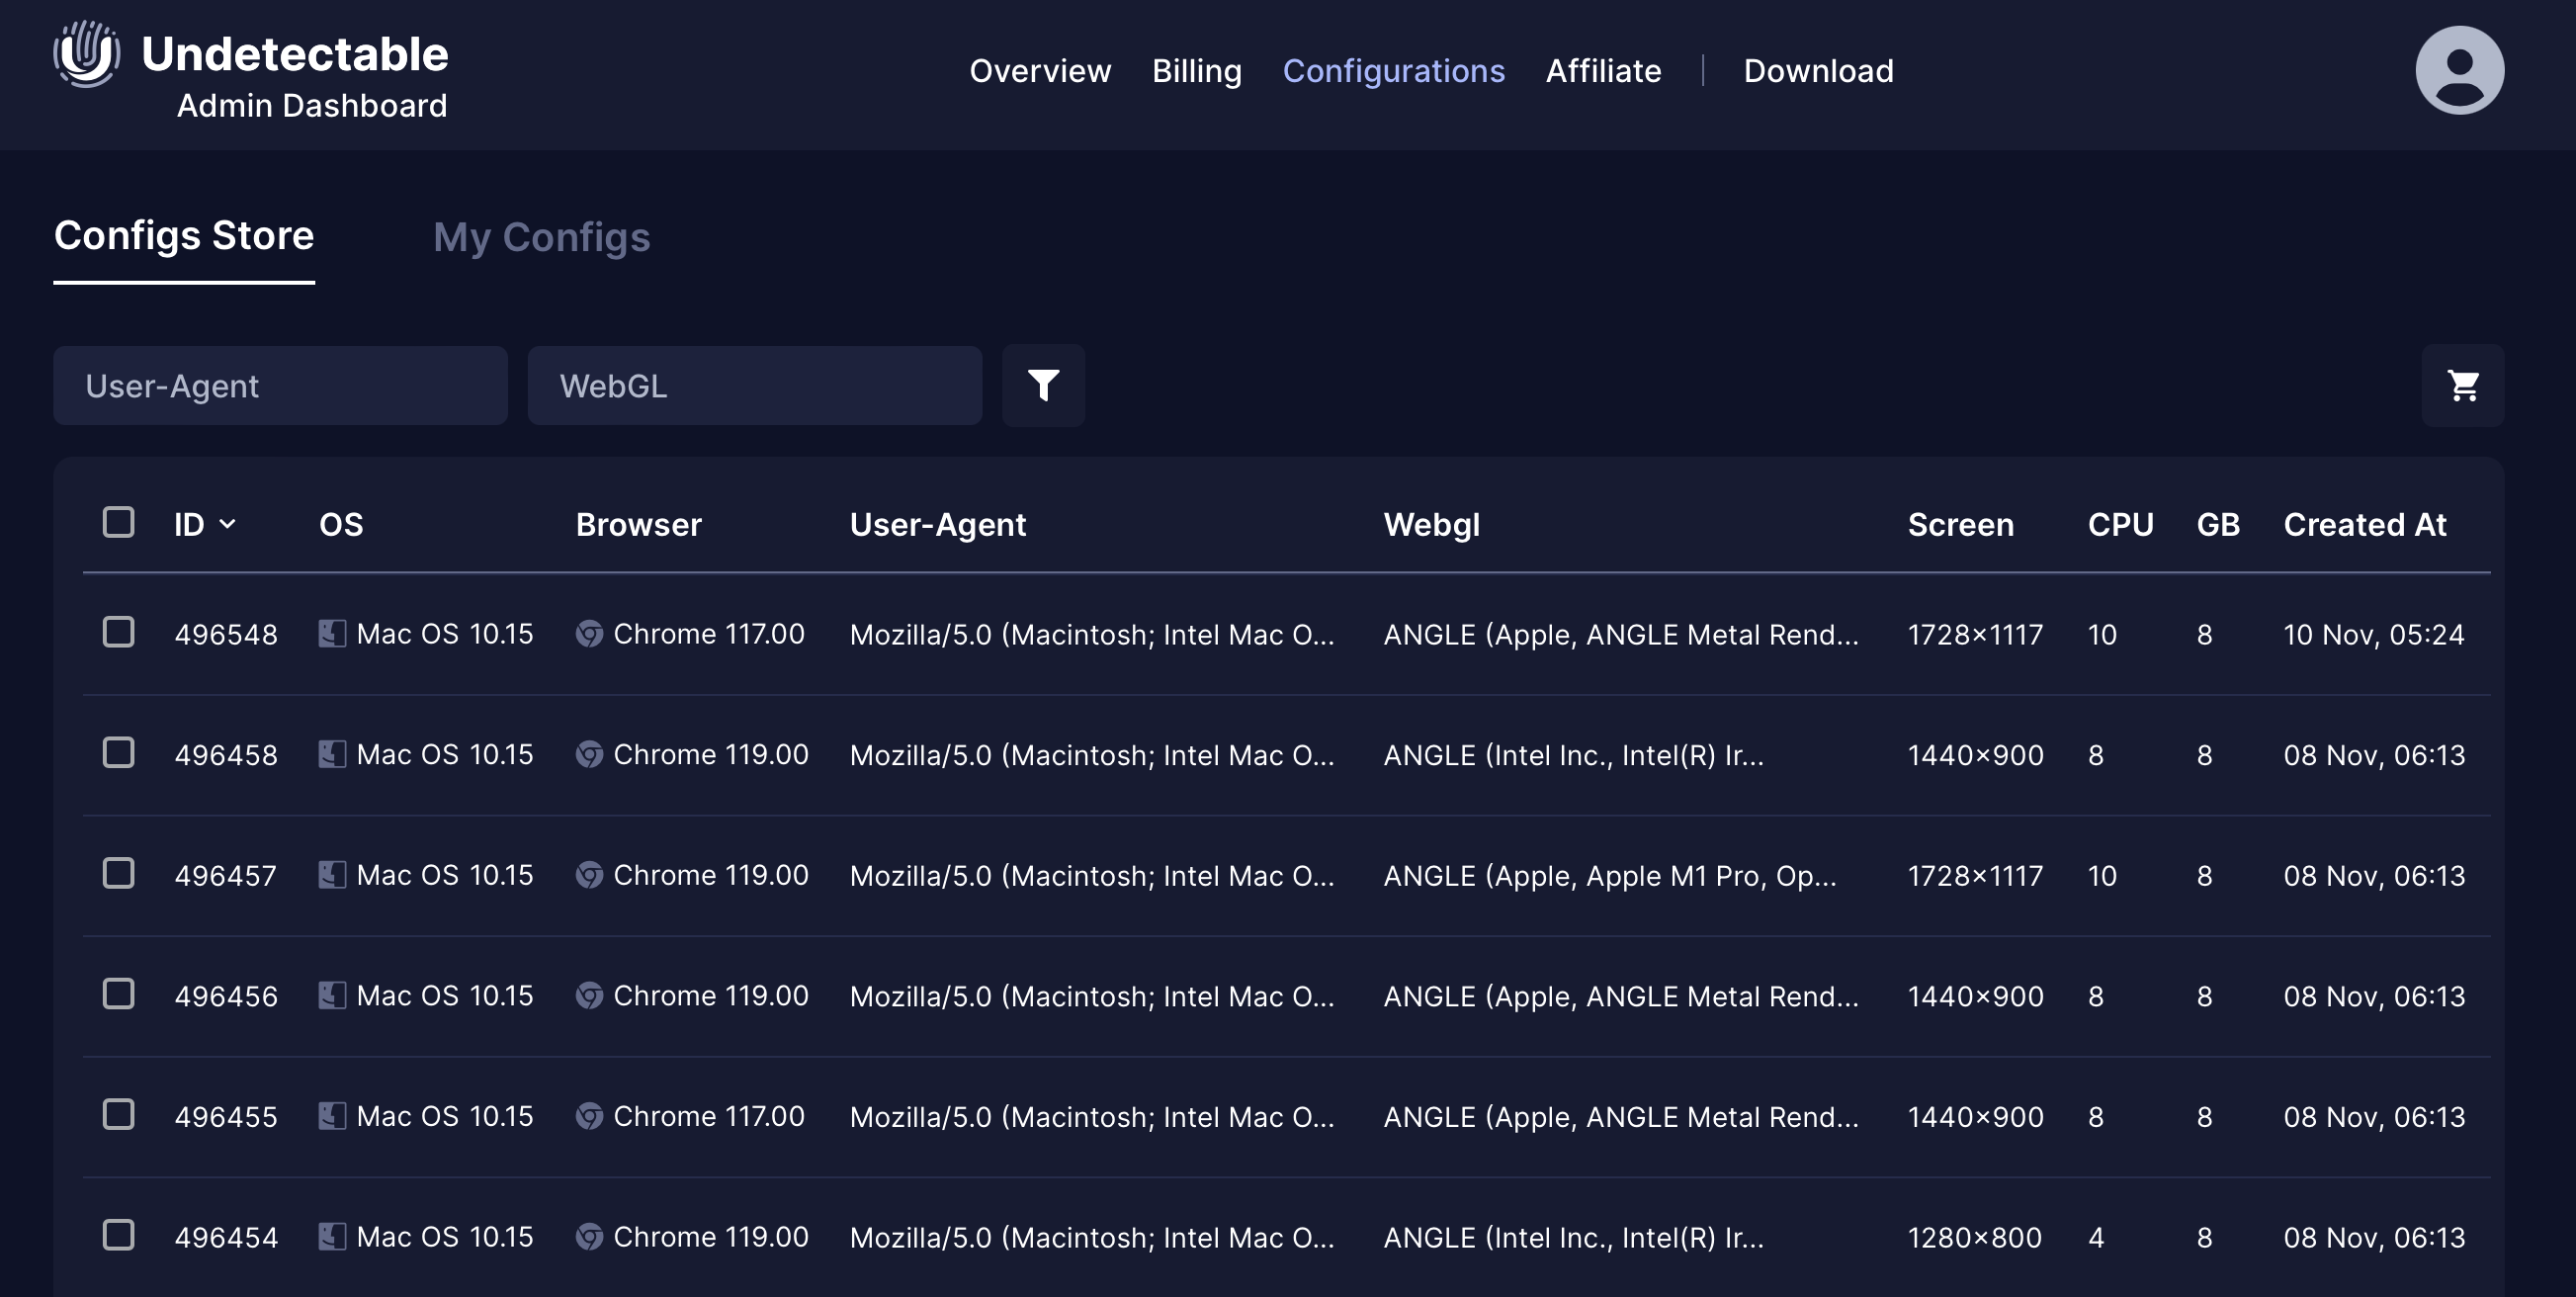Tick the checkbox for config 496456

118,994
